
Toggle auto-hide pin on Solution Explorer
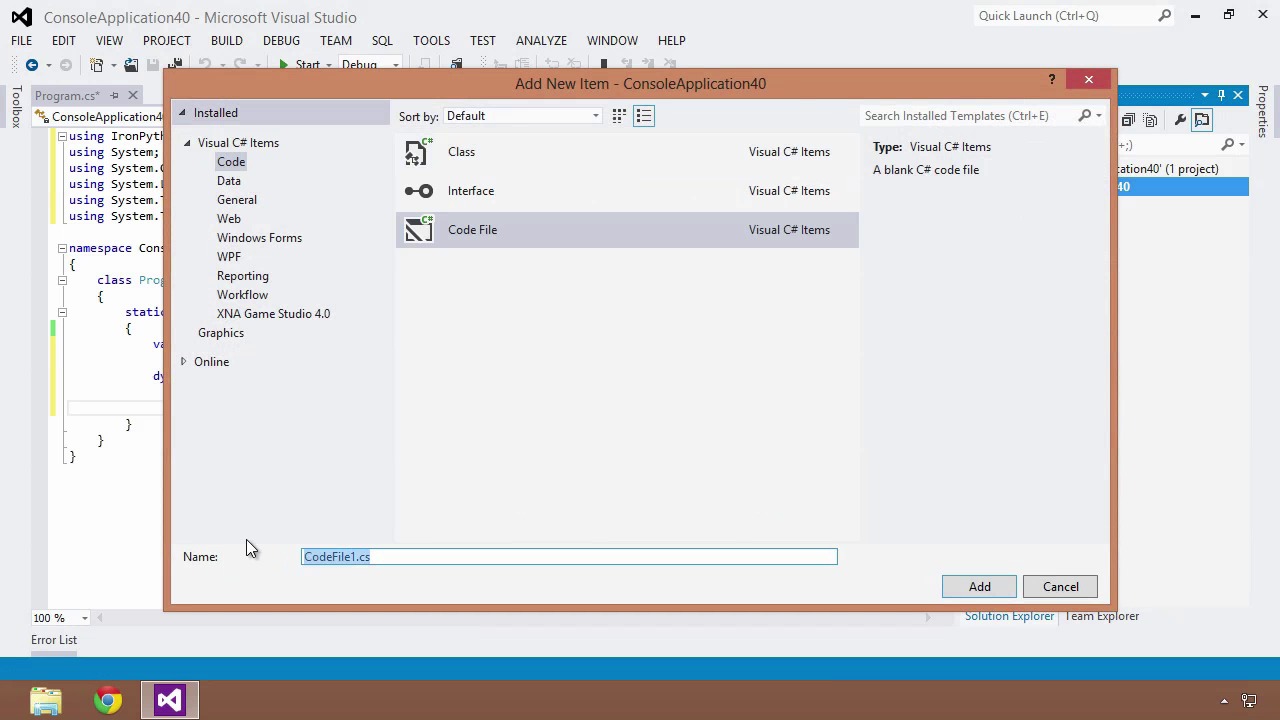(x=1221, y=96)
